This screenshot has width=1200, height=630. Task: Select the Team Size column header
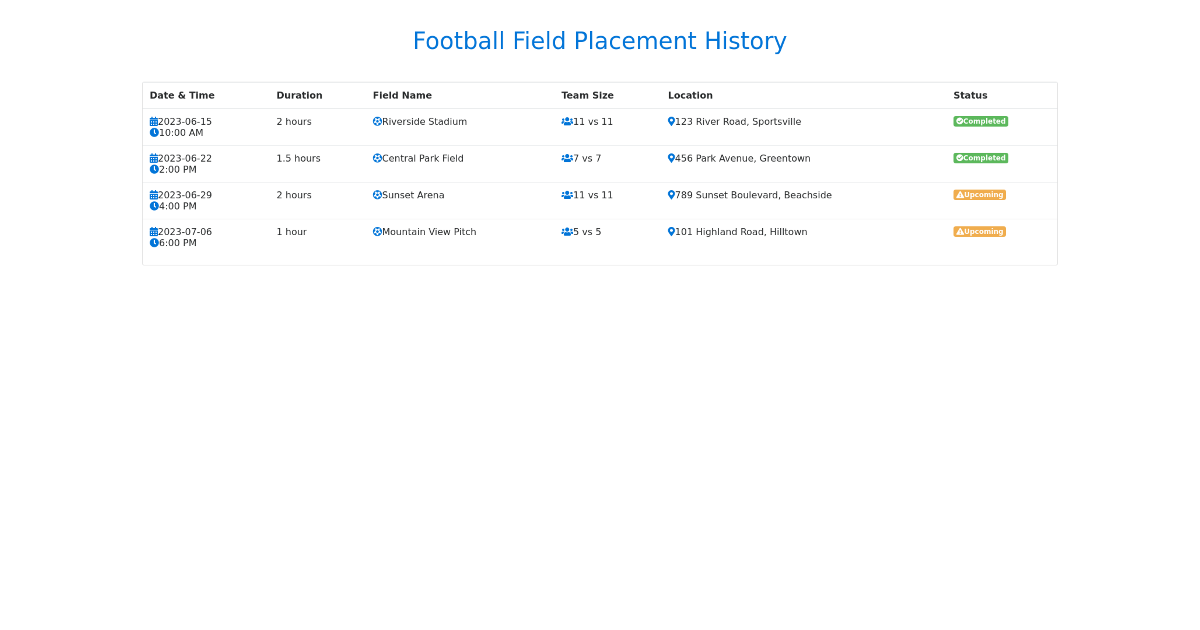pyautogui.click(x=587, y=95)
